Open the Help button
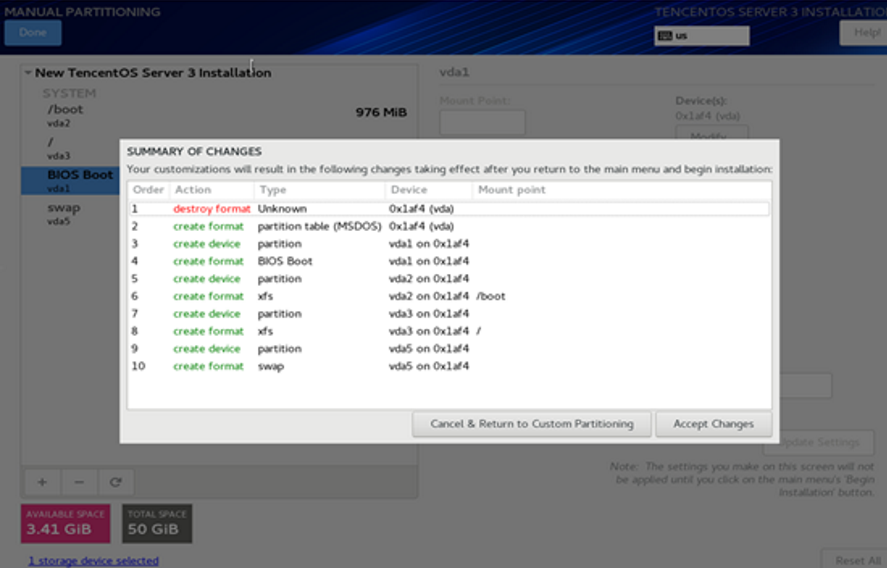The width and height of the screenshot is (887, 568). click(863, 33)
